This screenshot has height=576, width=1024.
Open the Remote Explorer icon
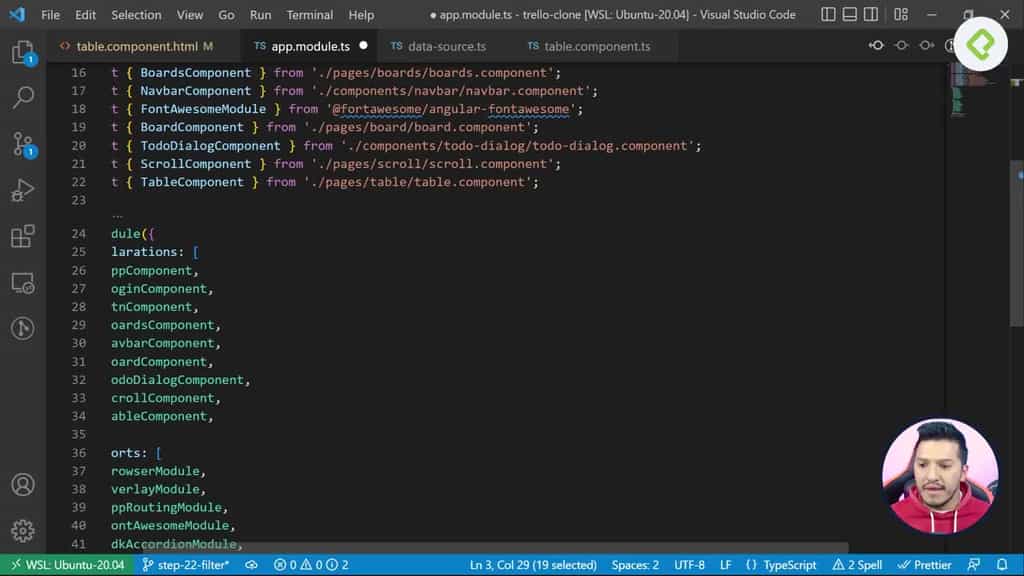pyautogui.click(x=22, y=283)
